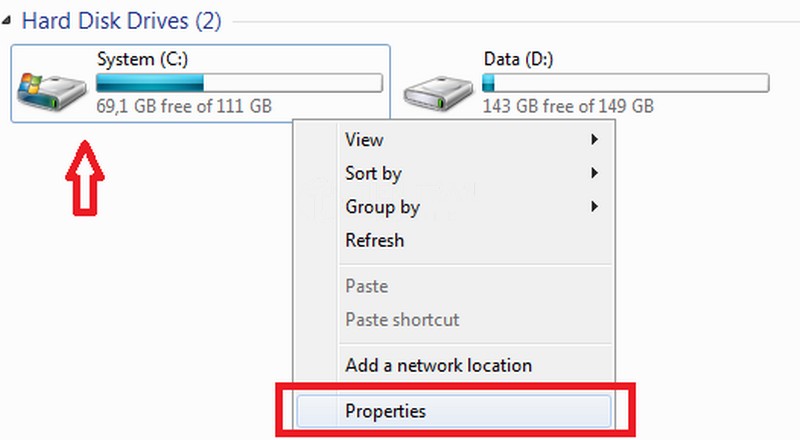Click the 143 GB free of 149 GB text
800x440 pixels.
tap(568, 105)
